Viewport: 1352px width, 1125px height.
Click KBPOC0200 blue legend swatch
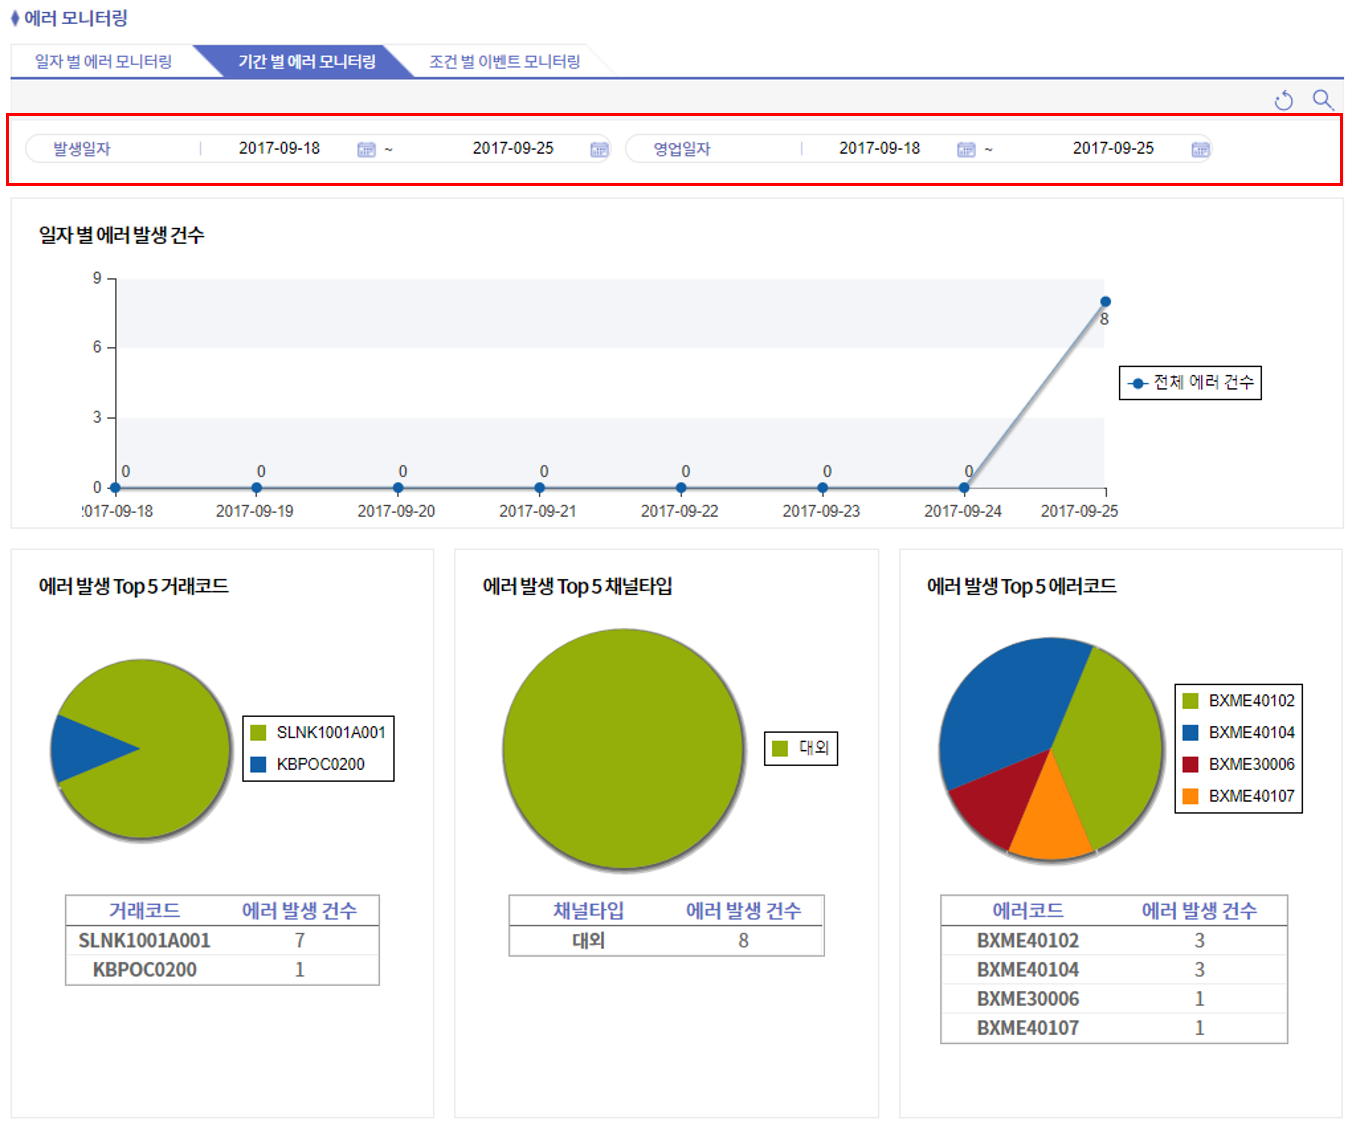(x=258, y=764)
